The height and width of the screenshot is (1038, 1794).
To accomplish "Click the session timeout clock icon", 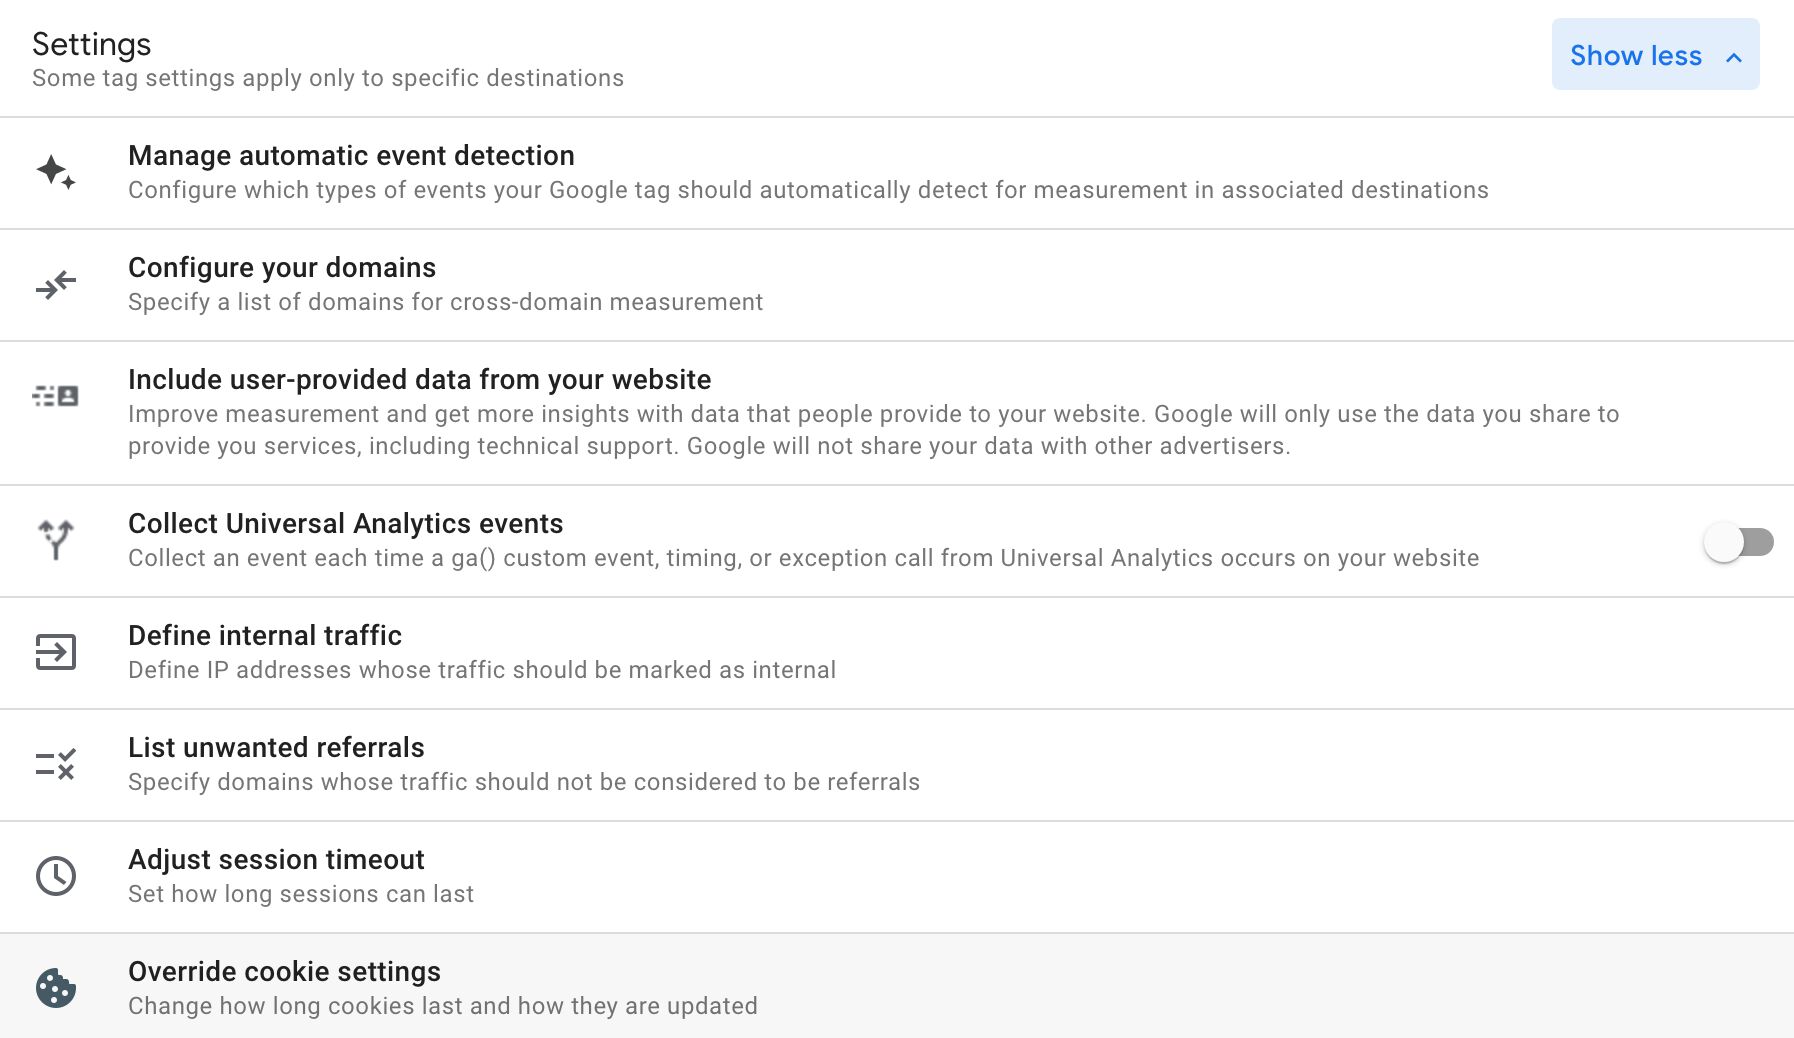I will tap(56, 876).
